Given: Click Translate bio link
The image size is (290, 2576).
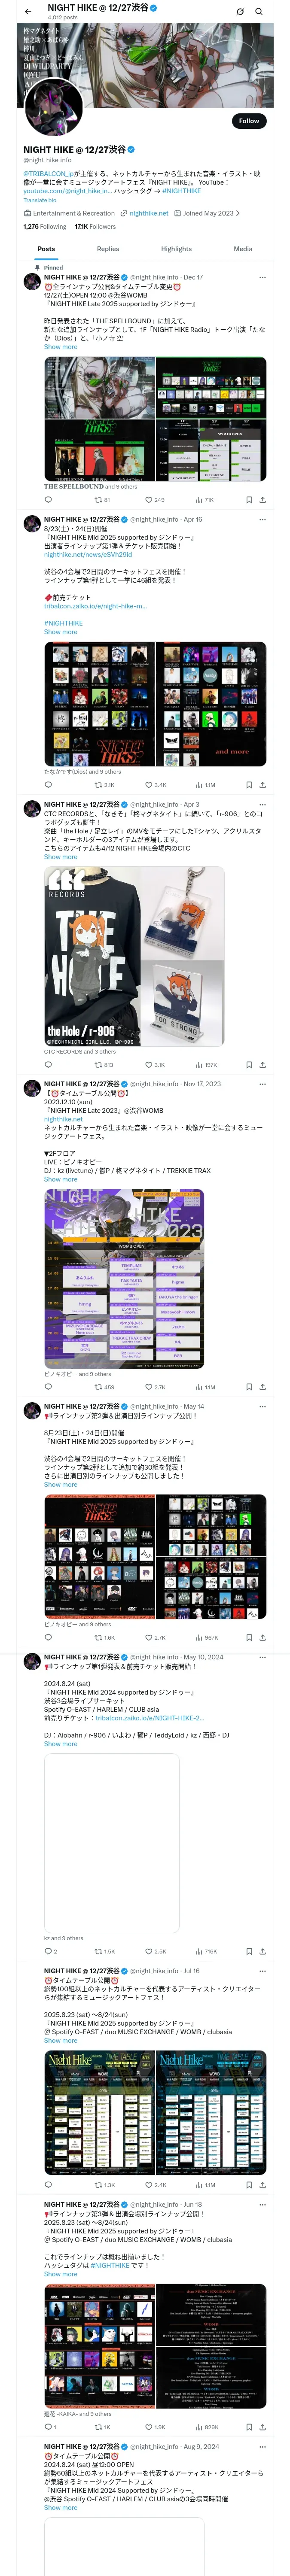Looking at the screenshot, I should point(40,200).
